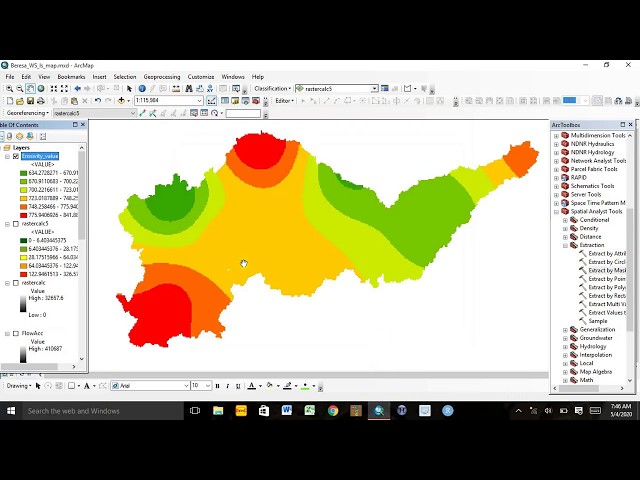Open the Editor dropdown menu
This screenshot has height=480, width=640.
pos(284,100)
